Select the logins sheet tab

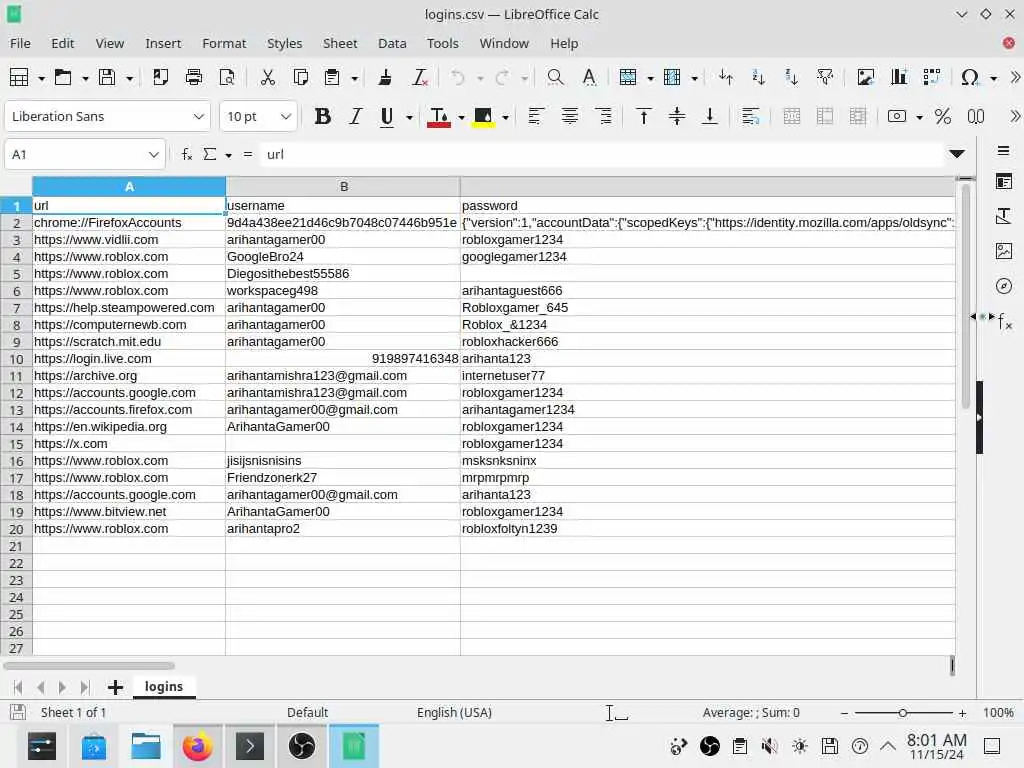[x=164, y=686]
